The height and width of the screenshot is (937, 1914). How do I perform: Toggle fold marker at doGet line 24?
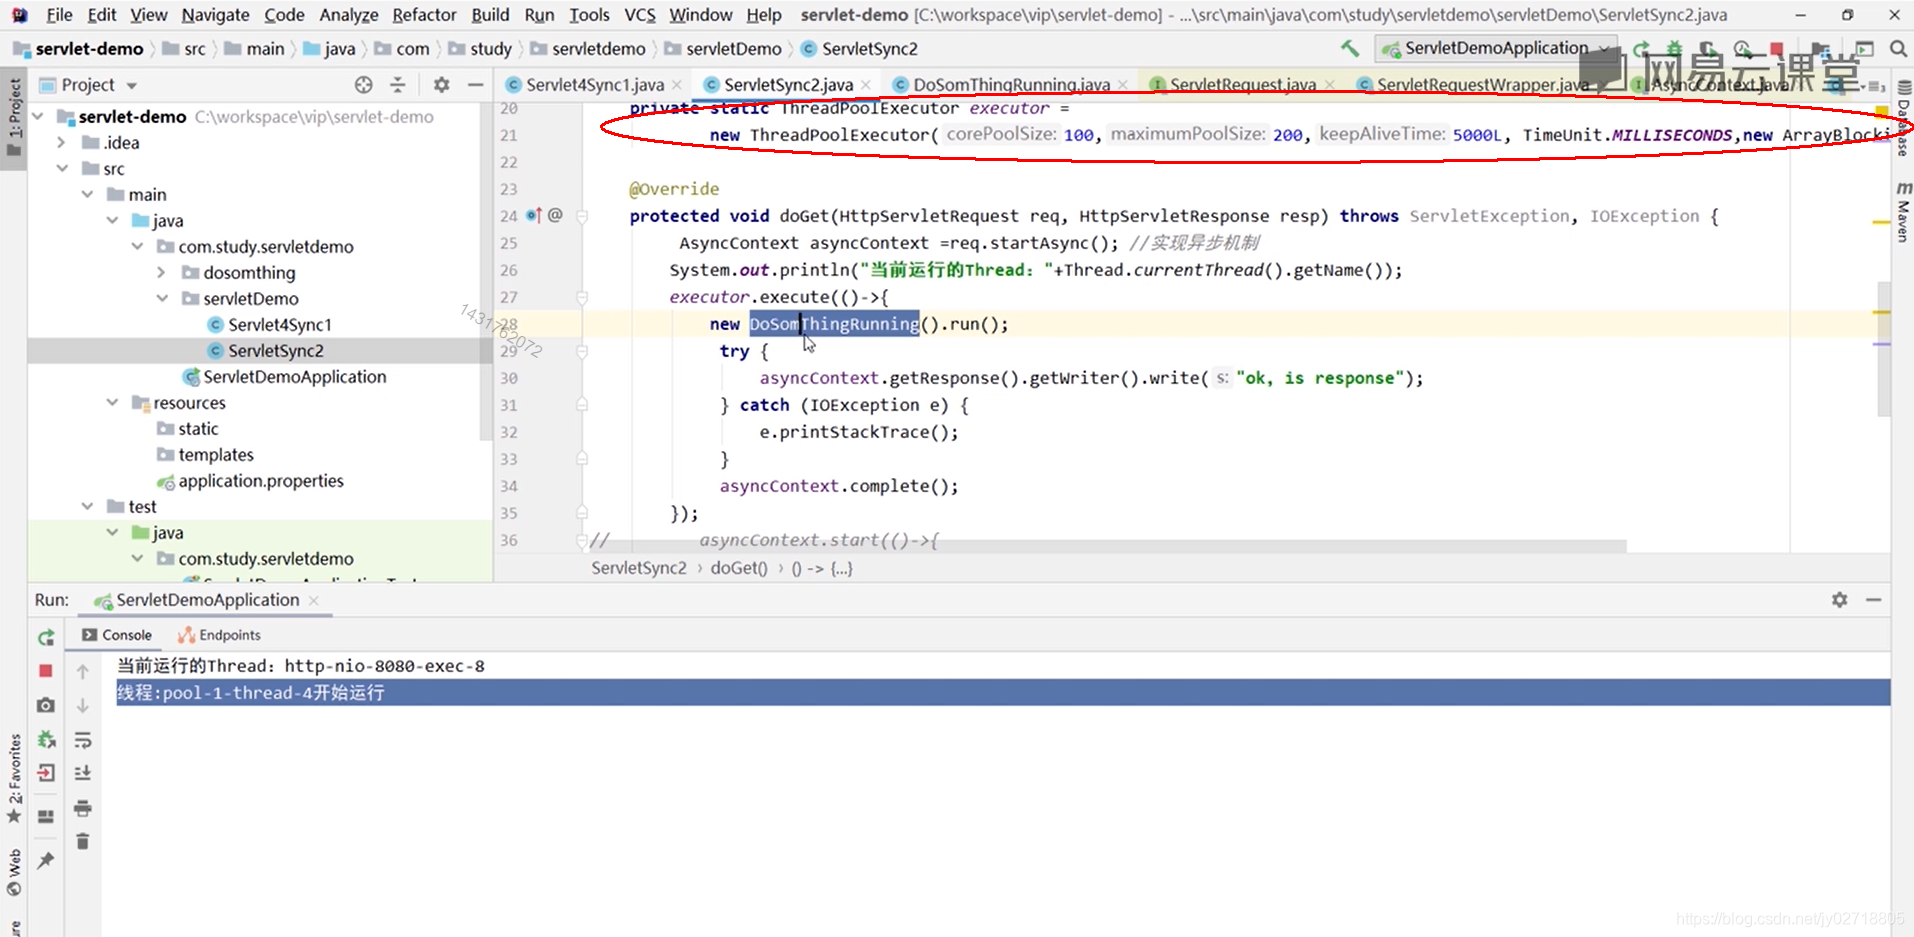(x=582, y=216)
